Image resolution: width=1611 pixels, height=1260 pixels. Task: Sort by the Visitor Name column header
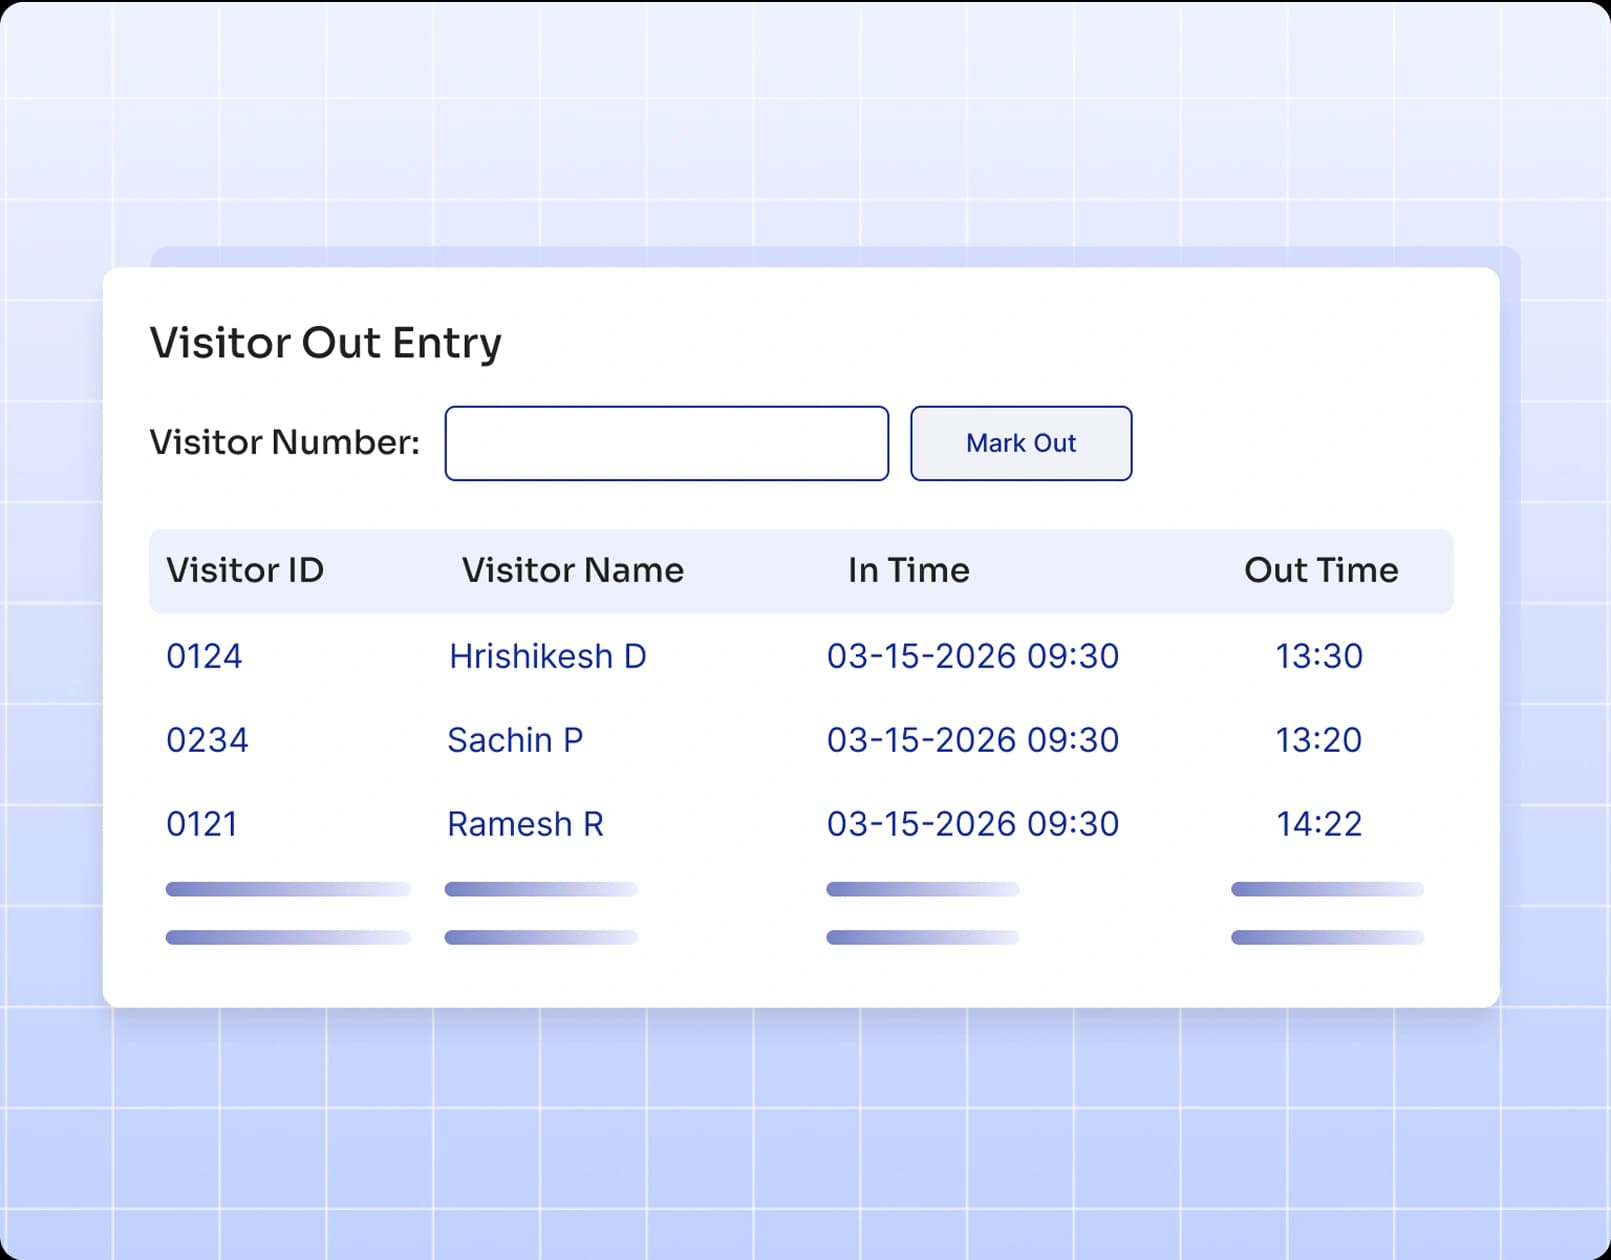[572, 571]
